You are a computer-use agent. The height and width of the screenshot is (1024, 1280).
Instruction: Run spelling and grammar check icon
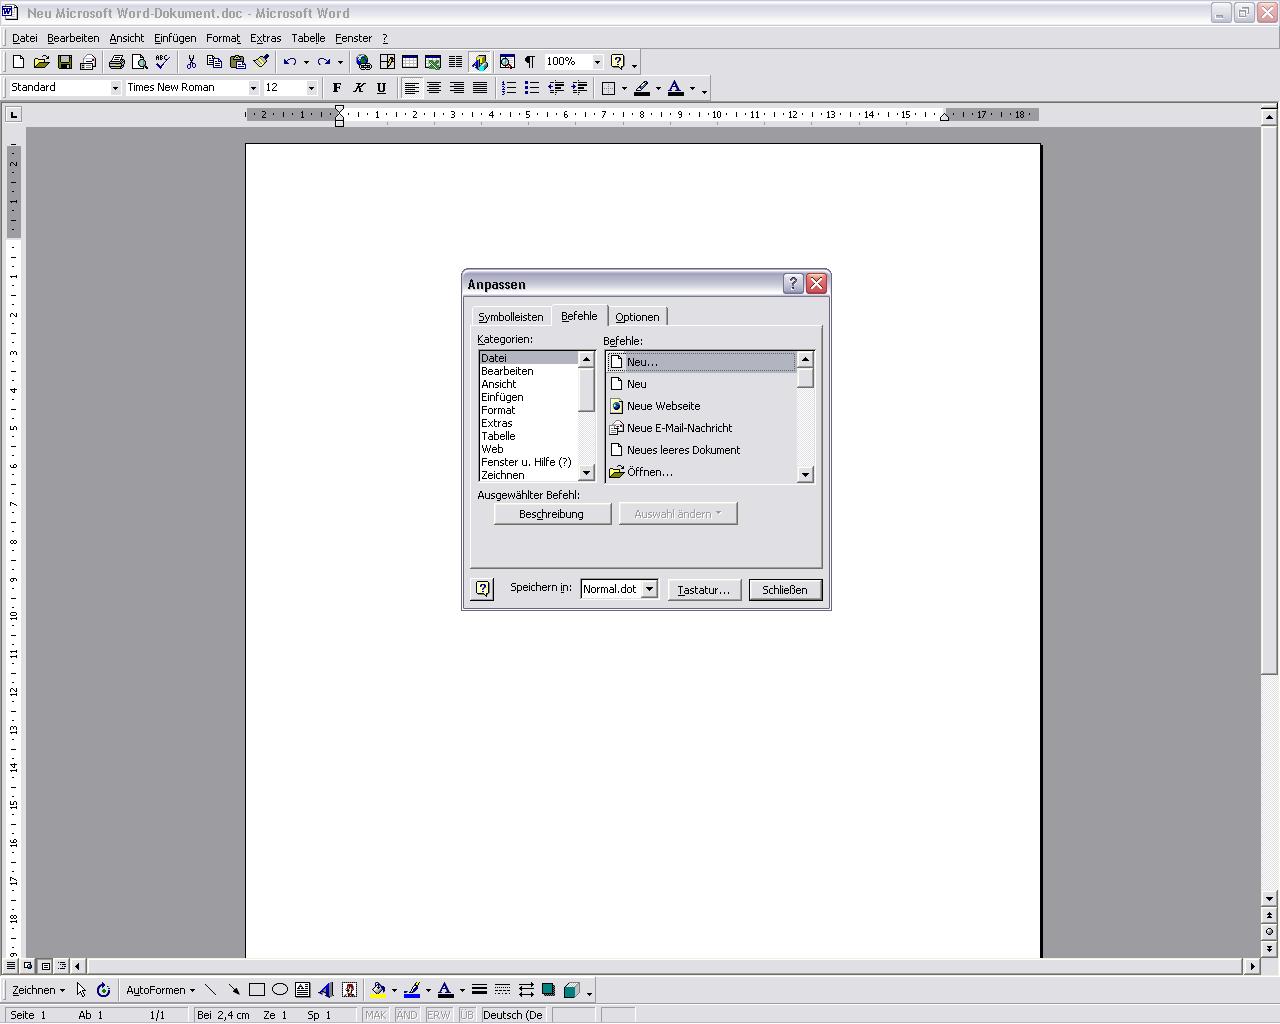[163, 62]
